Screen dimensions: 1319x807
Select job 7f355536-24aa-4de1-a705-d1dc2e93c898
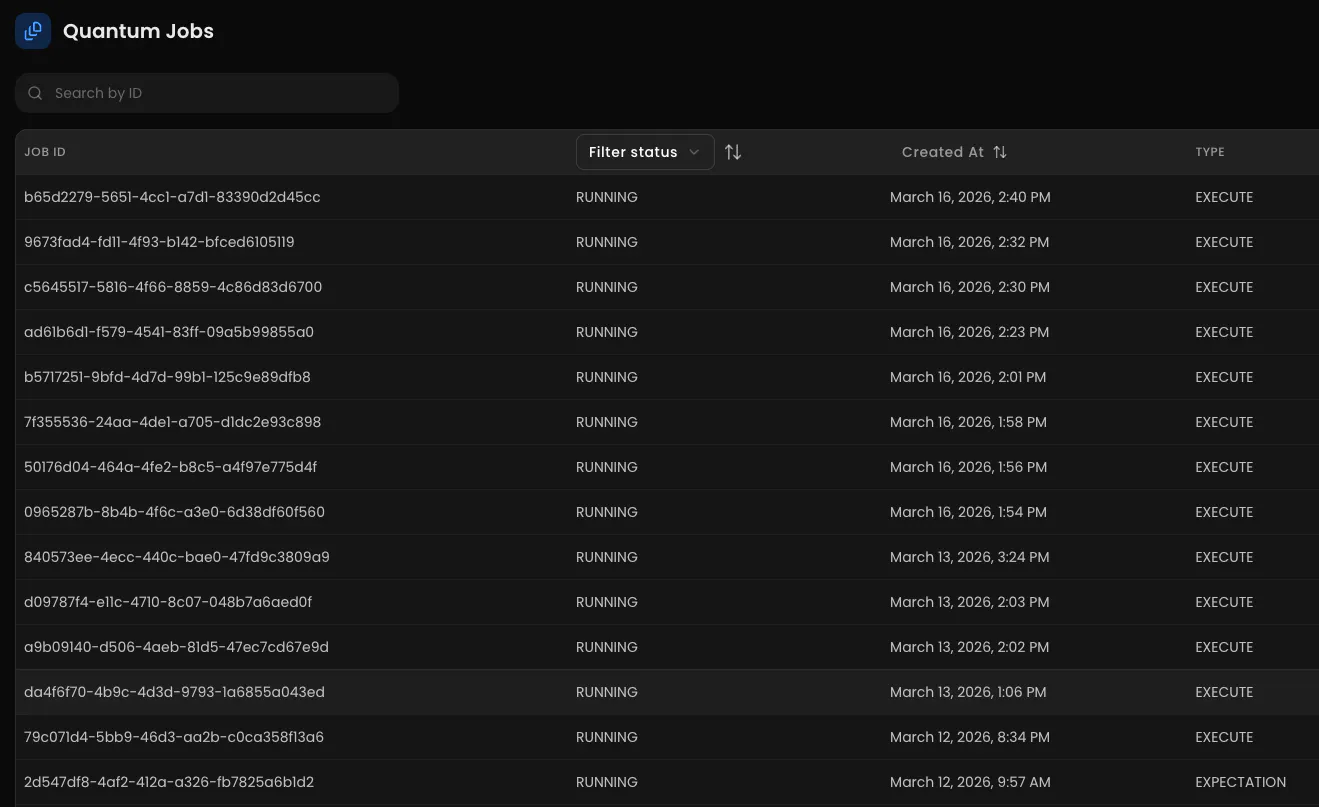pyautogui.click(x=173, y=422)
